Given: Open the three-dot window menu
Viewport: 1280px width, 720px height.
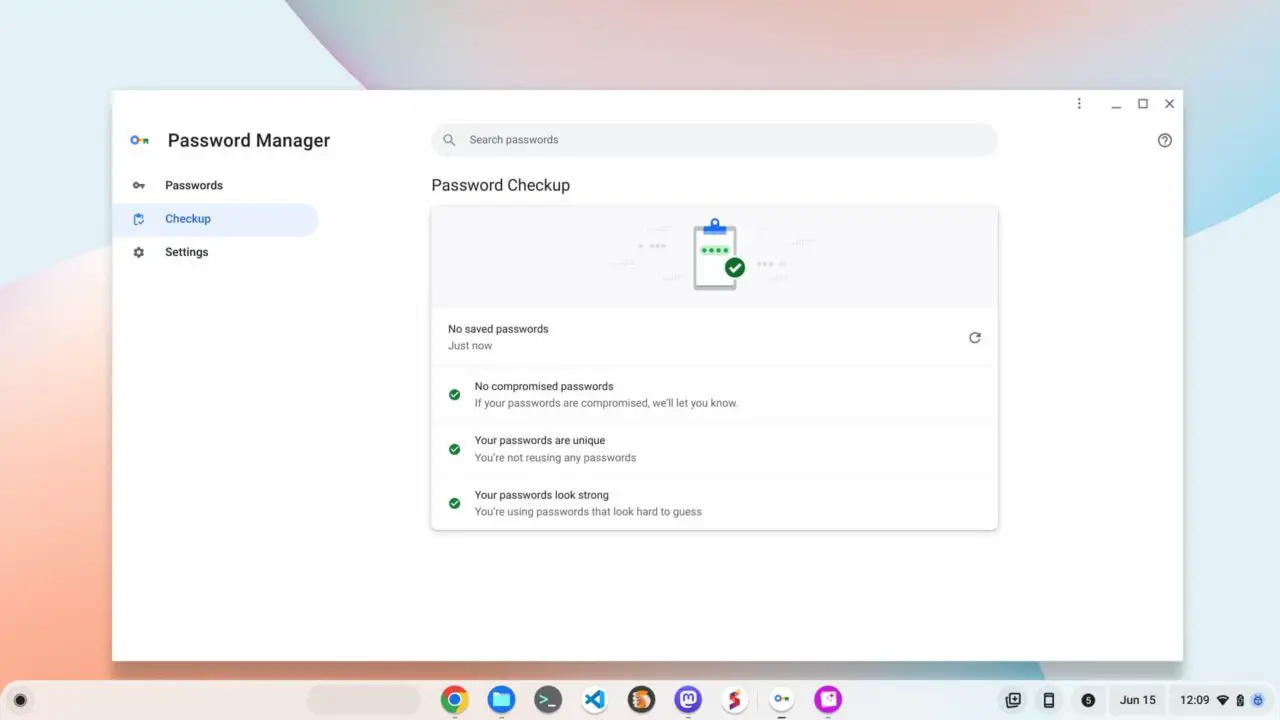Looking at the screenshot, I should pos(1079,104).
